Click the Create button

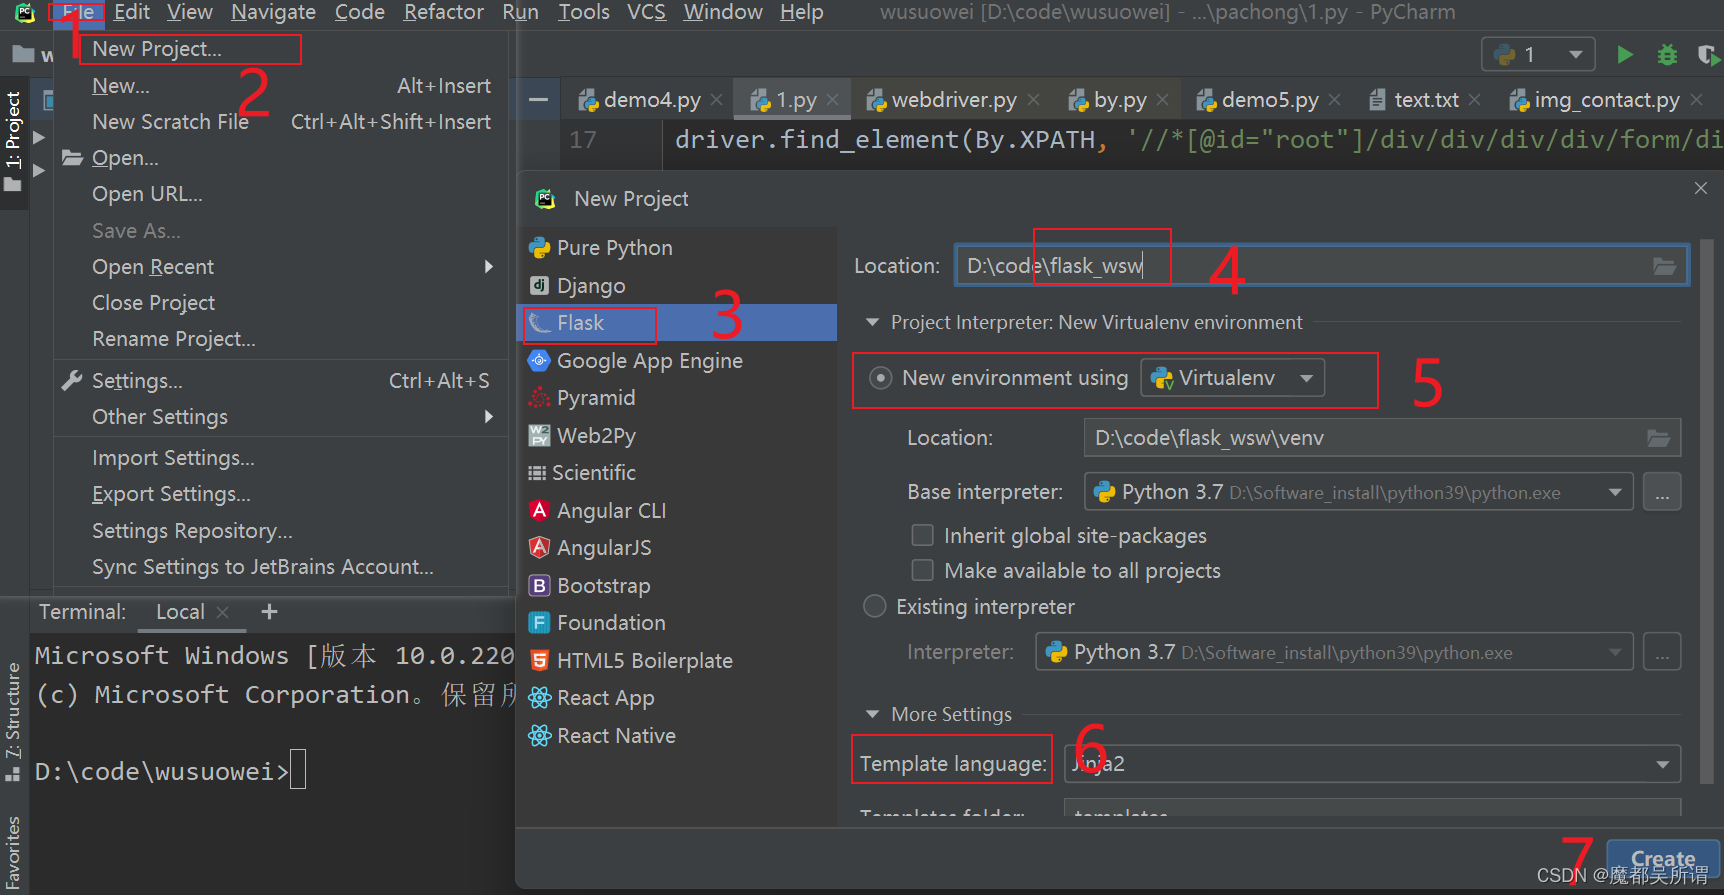click(1663, 859)
